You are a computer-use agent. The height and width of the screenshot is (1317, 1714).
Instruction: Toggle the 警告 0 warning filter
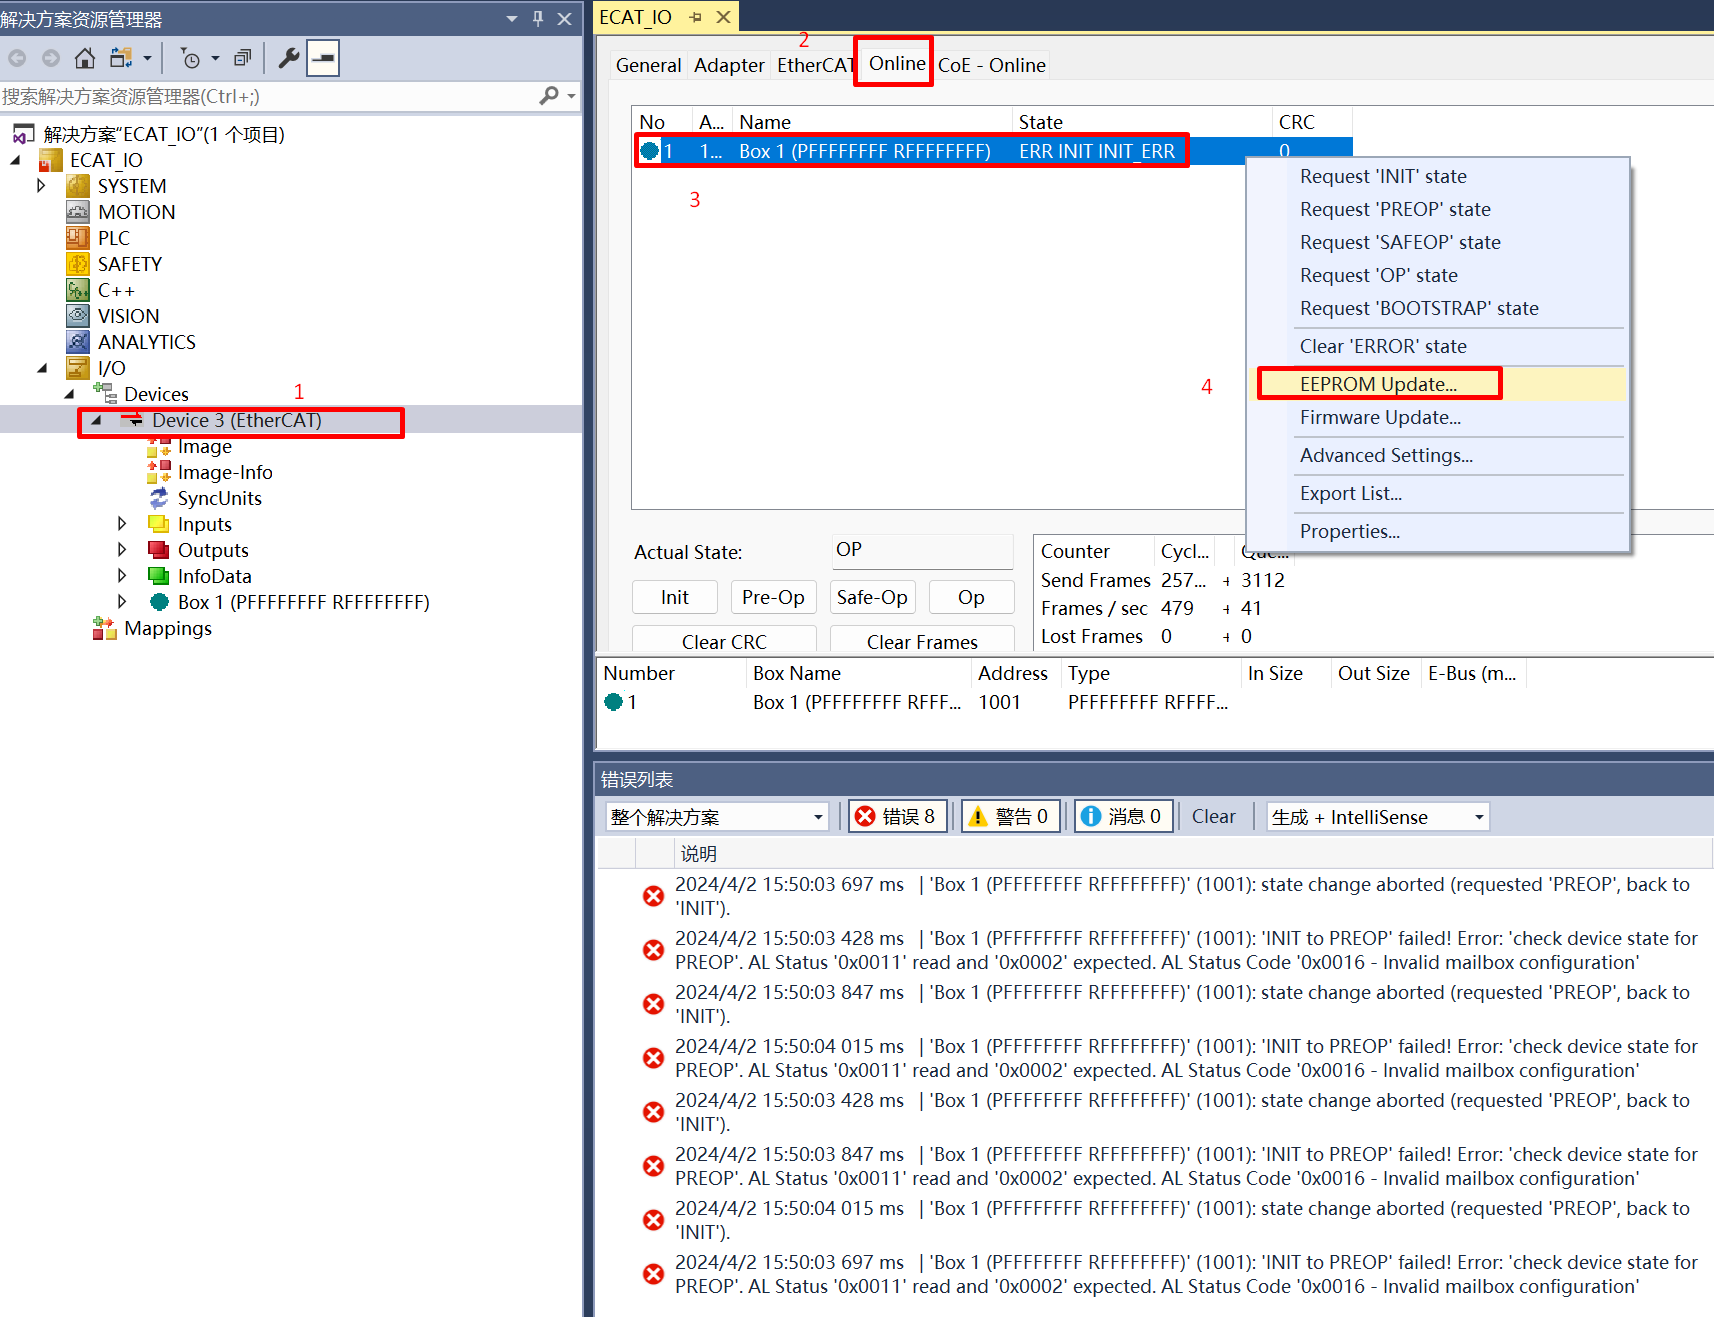(1010, 816)
